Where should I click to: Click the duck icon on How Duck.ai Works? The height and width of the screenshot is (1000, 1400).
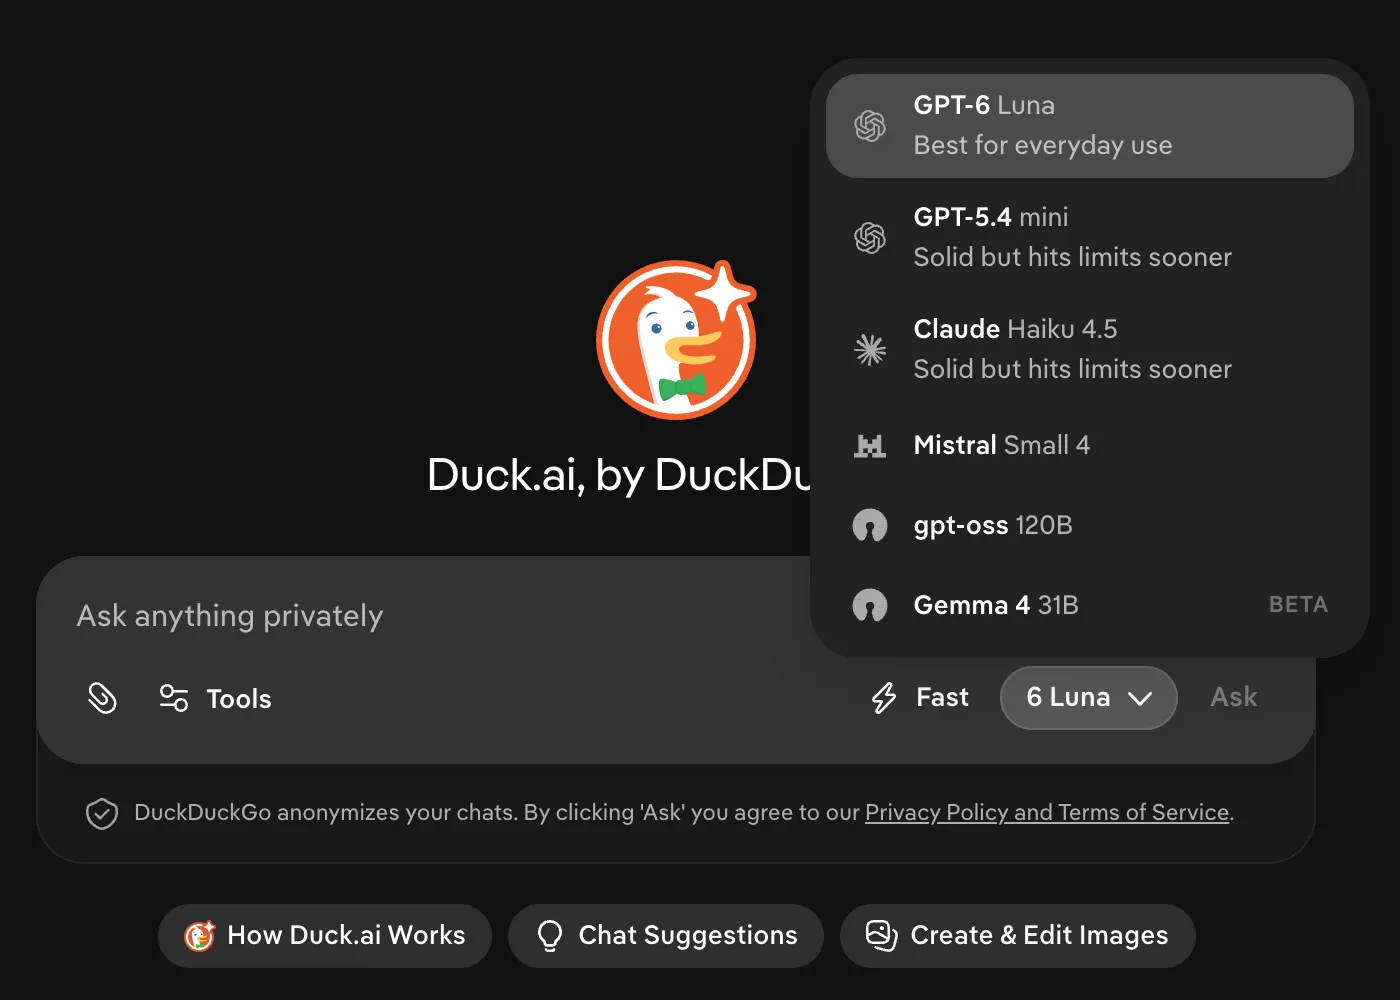click(200, 936)
